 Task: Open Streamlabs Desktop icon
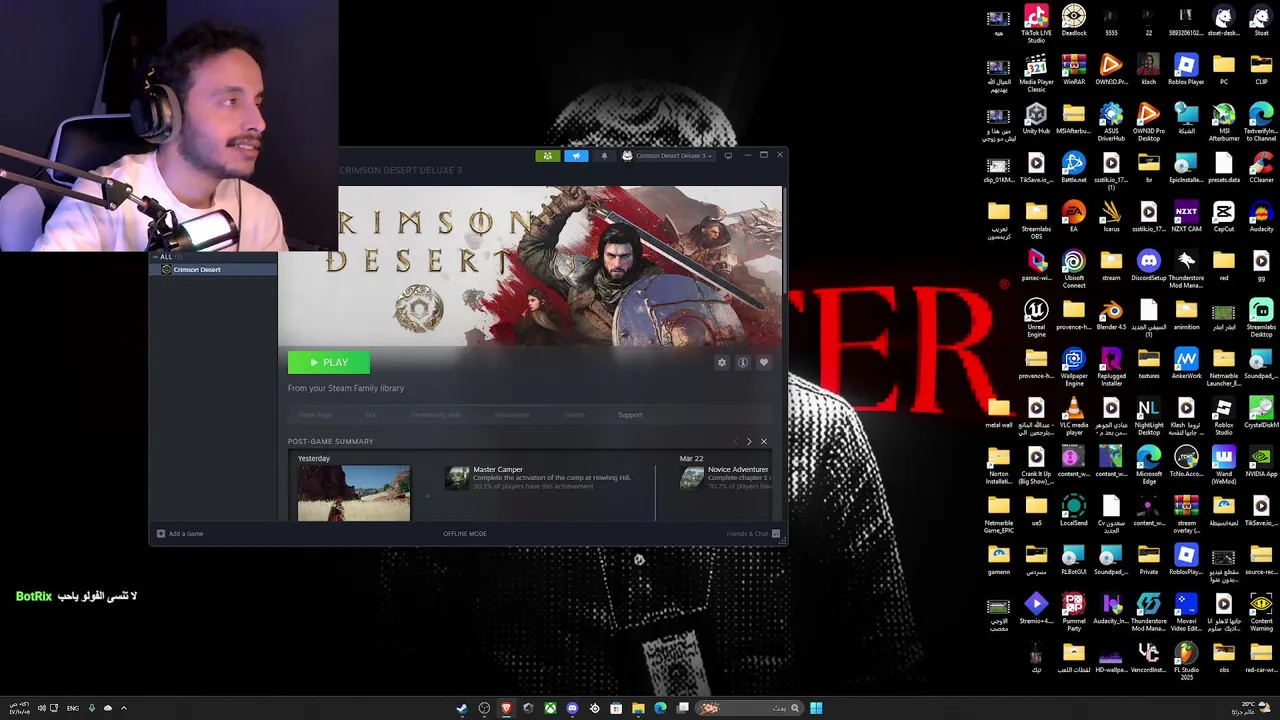point(1261,319)
